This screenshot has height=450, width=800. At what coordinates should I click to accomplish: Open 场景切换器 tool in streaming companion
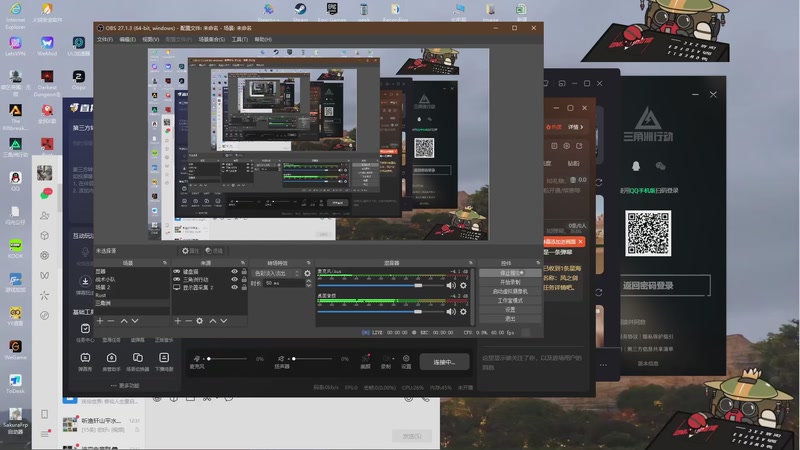pos(138,361)
